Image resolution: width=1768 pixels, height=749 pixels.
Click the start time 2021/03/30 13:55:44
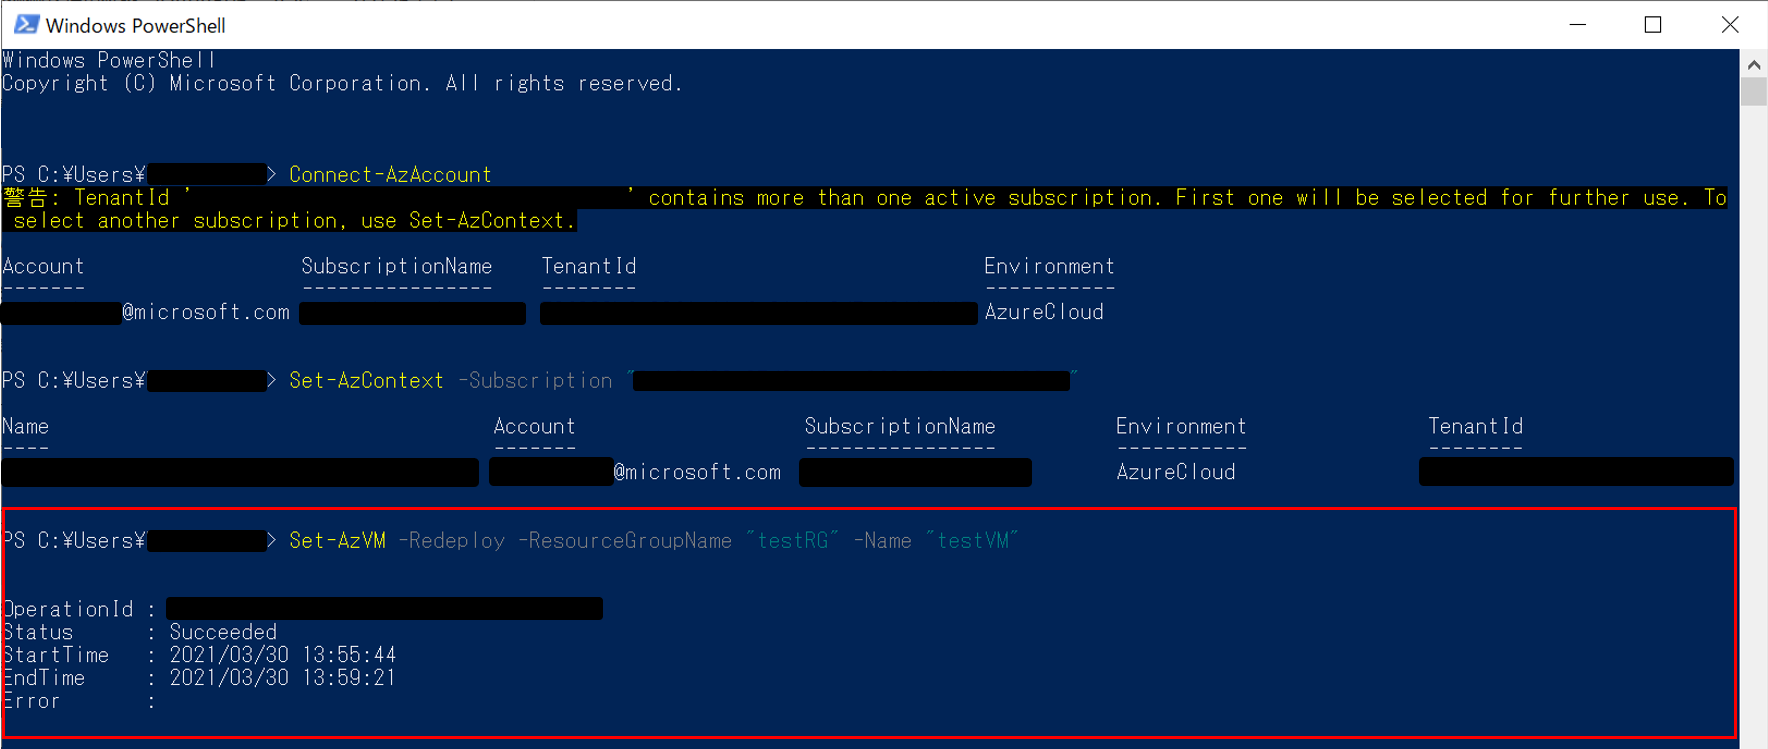point(283,655)
